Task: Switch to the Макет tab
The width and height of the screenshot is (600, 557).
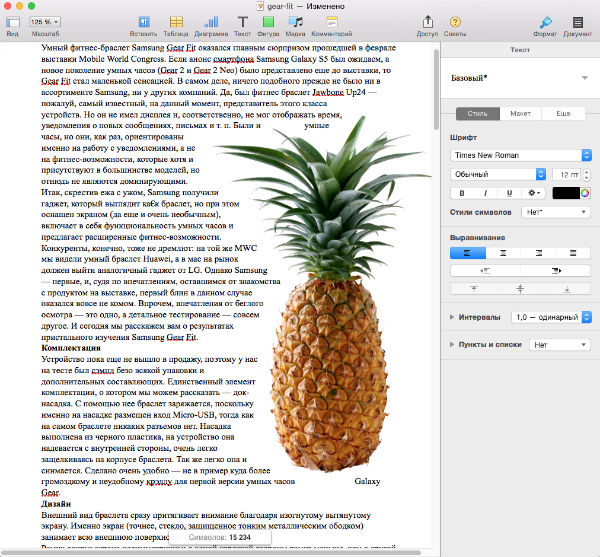Action: 520,114
